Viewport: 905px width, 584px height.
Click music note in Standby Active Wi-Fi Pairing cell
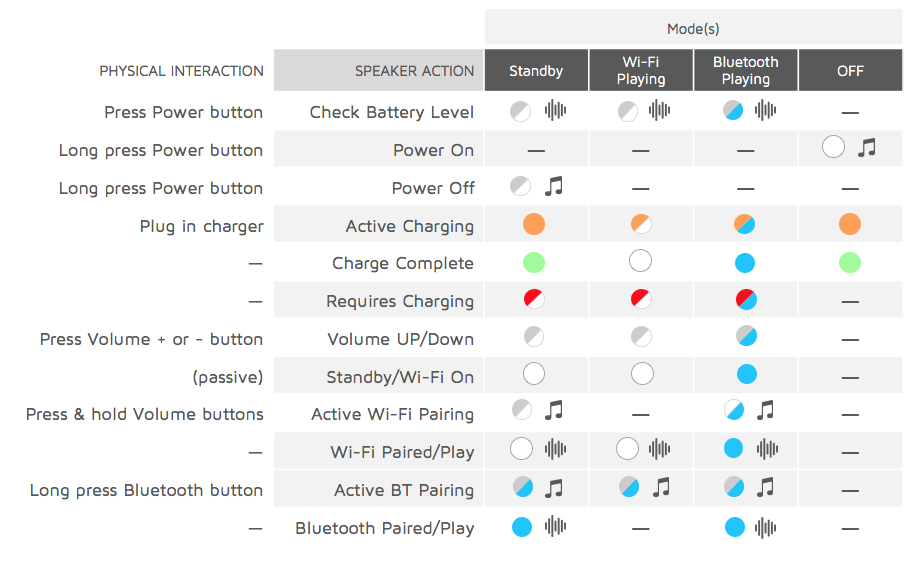pyautogui.click(x=554, y=411)
